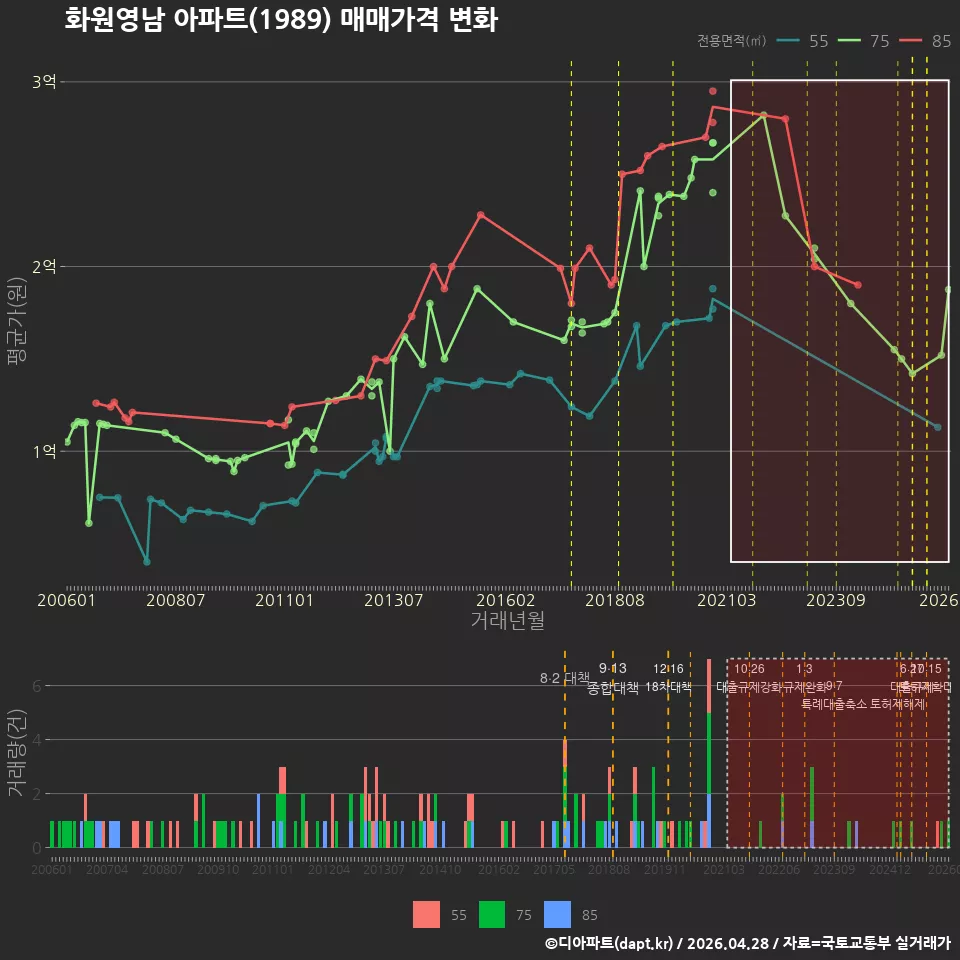Click 201602 on the price chart x-axis
This screenshot has height=960, width=960.
[506, 600]
